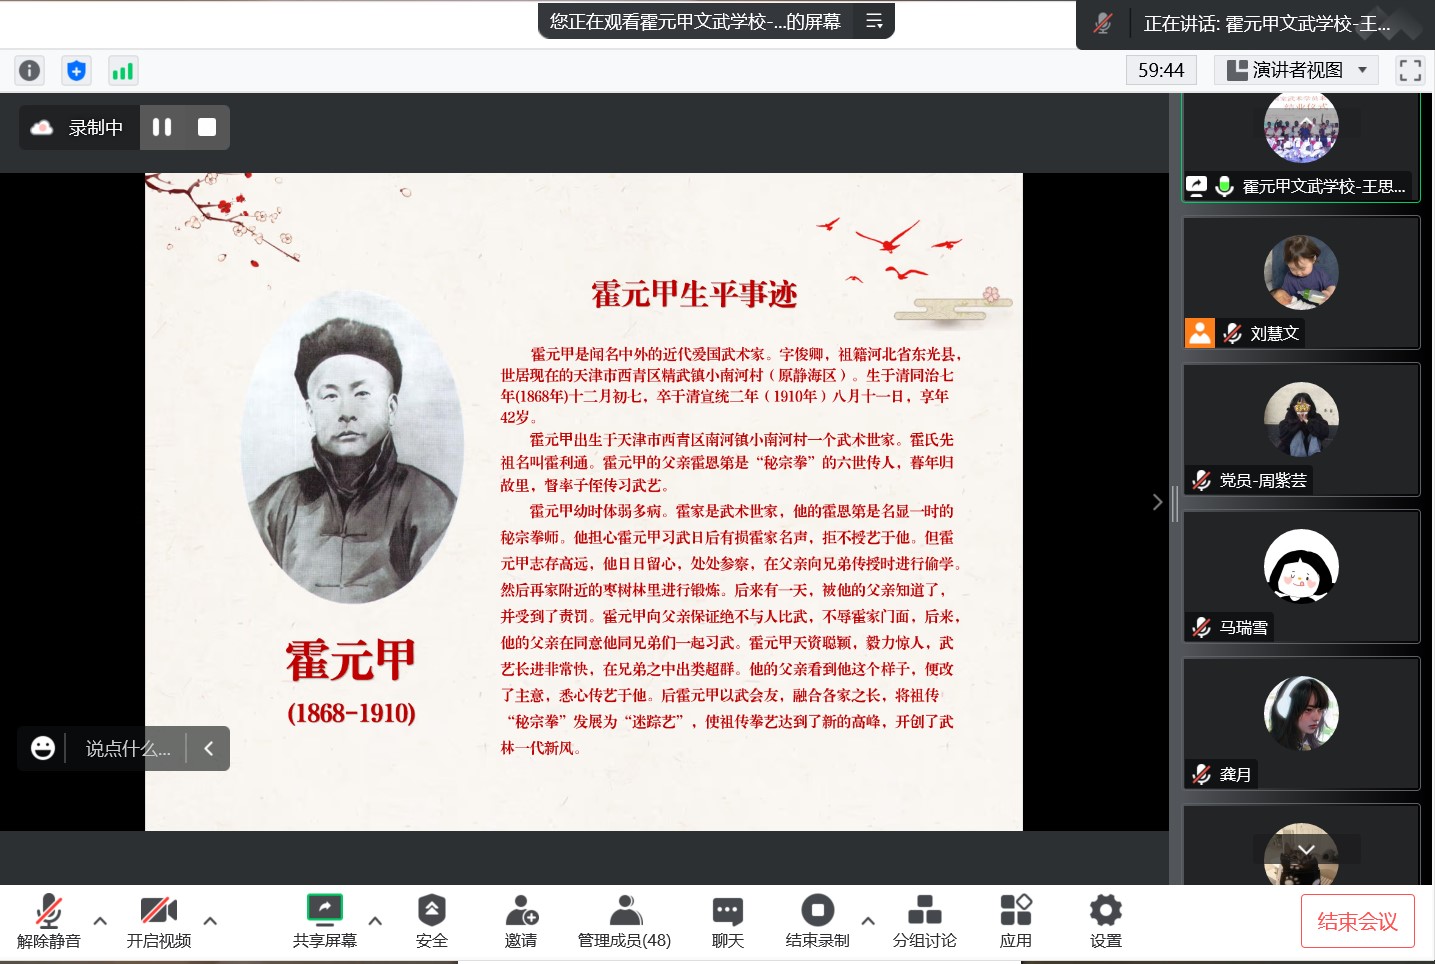
Task: Click the meeting info icon
Action: pyautogui.click(x=30, y=70)
